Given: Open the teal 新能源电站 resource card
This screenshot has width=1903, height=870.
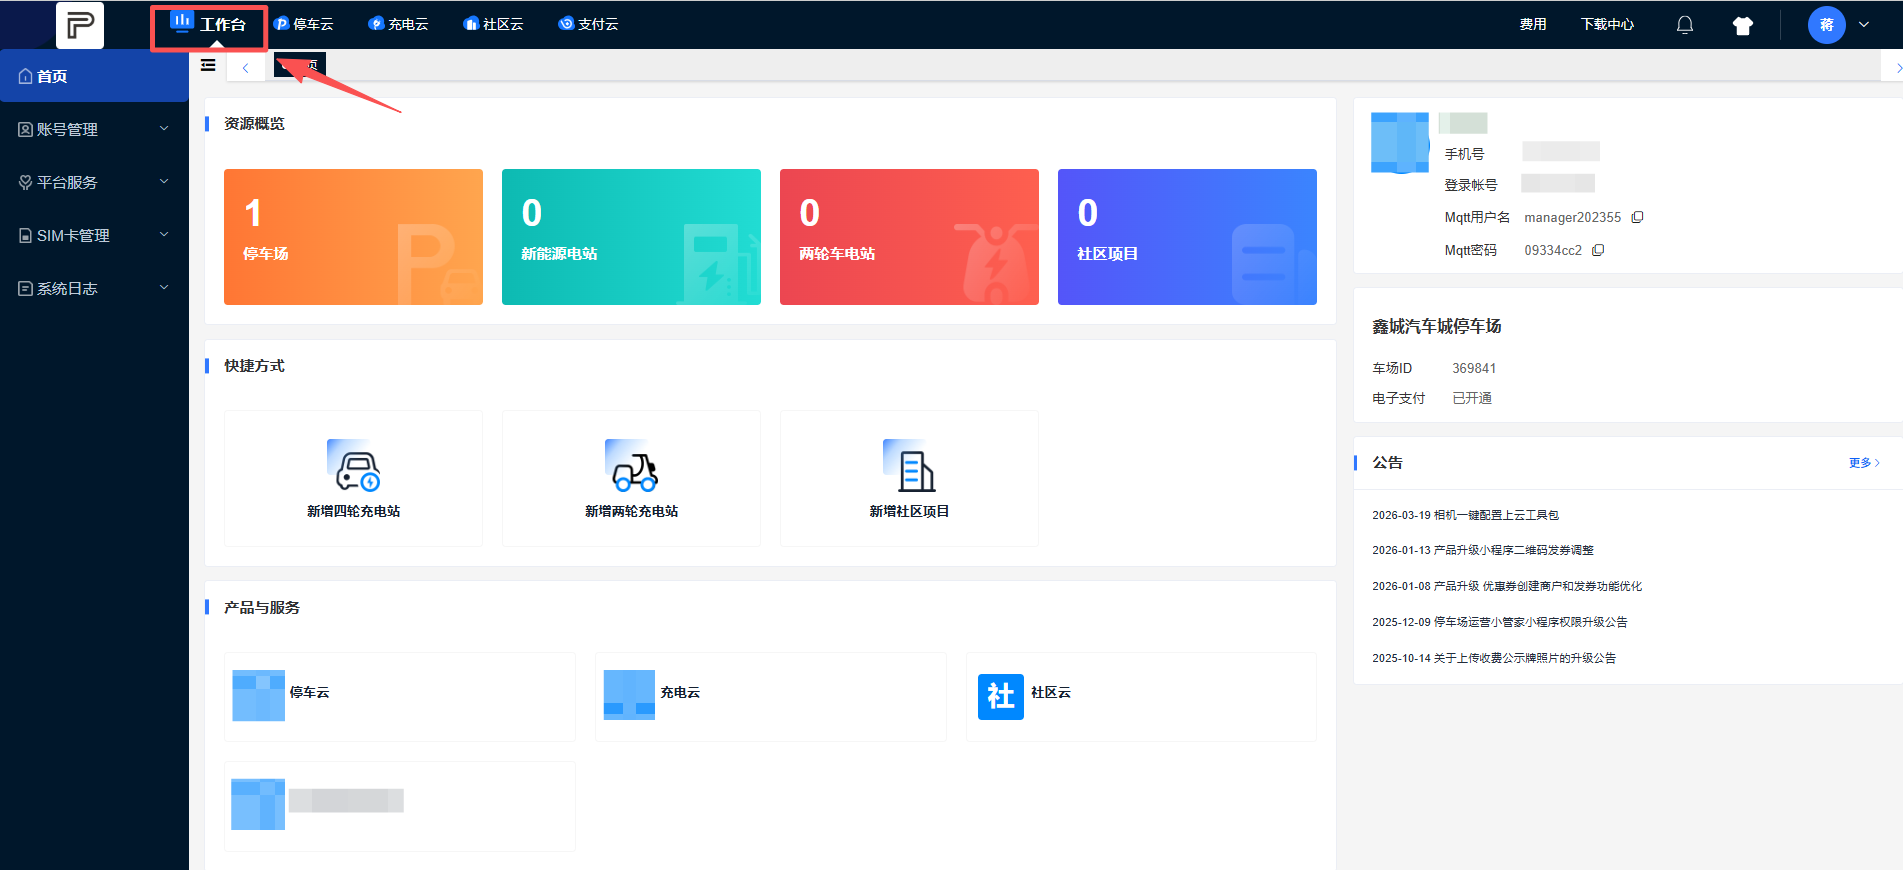Looking at the screenshot, I should coord(631,237).
